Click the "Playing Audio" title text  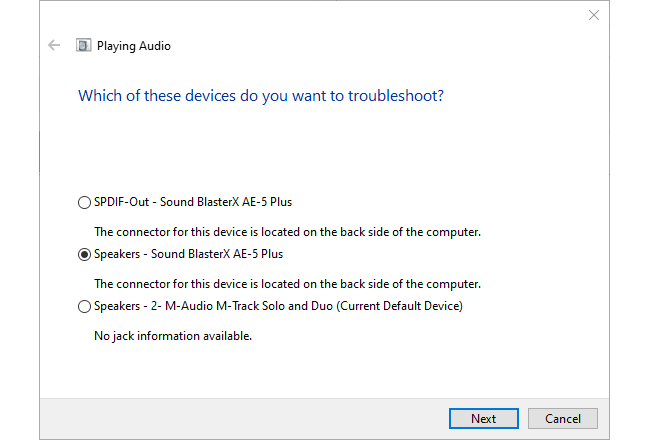[x=133, y=46]
